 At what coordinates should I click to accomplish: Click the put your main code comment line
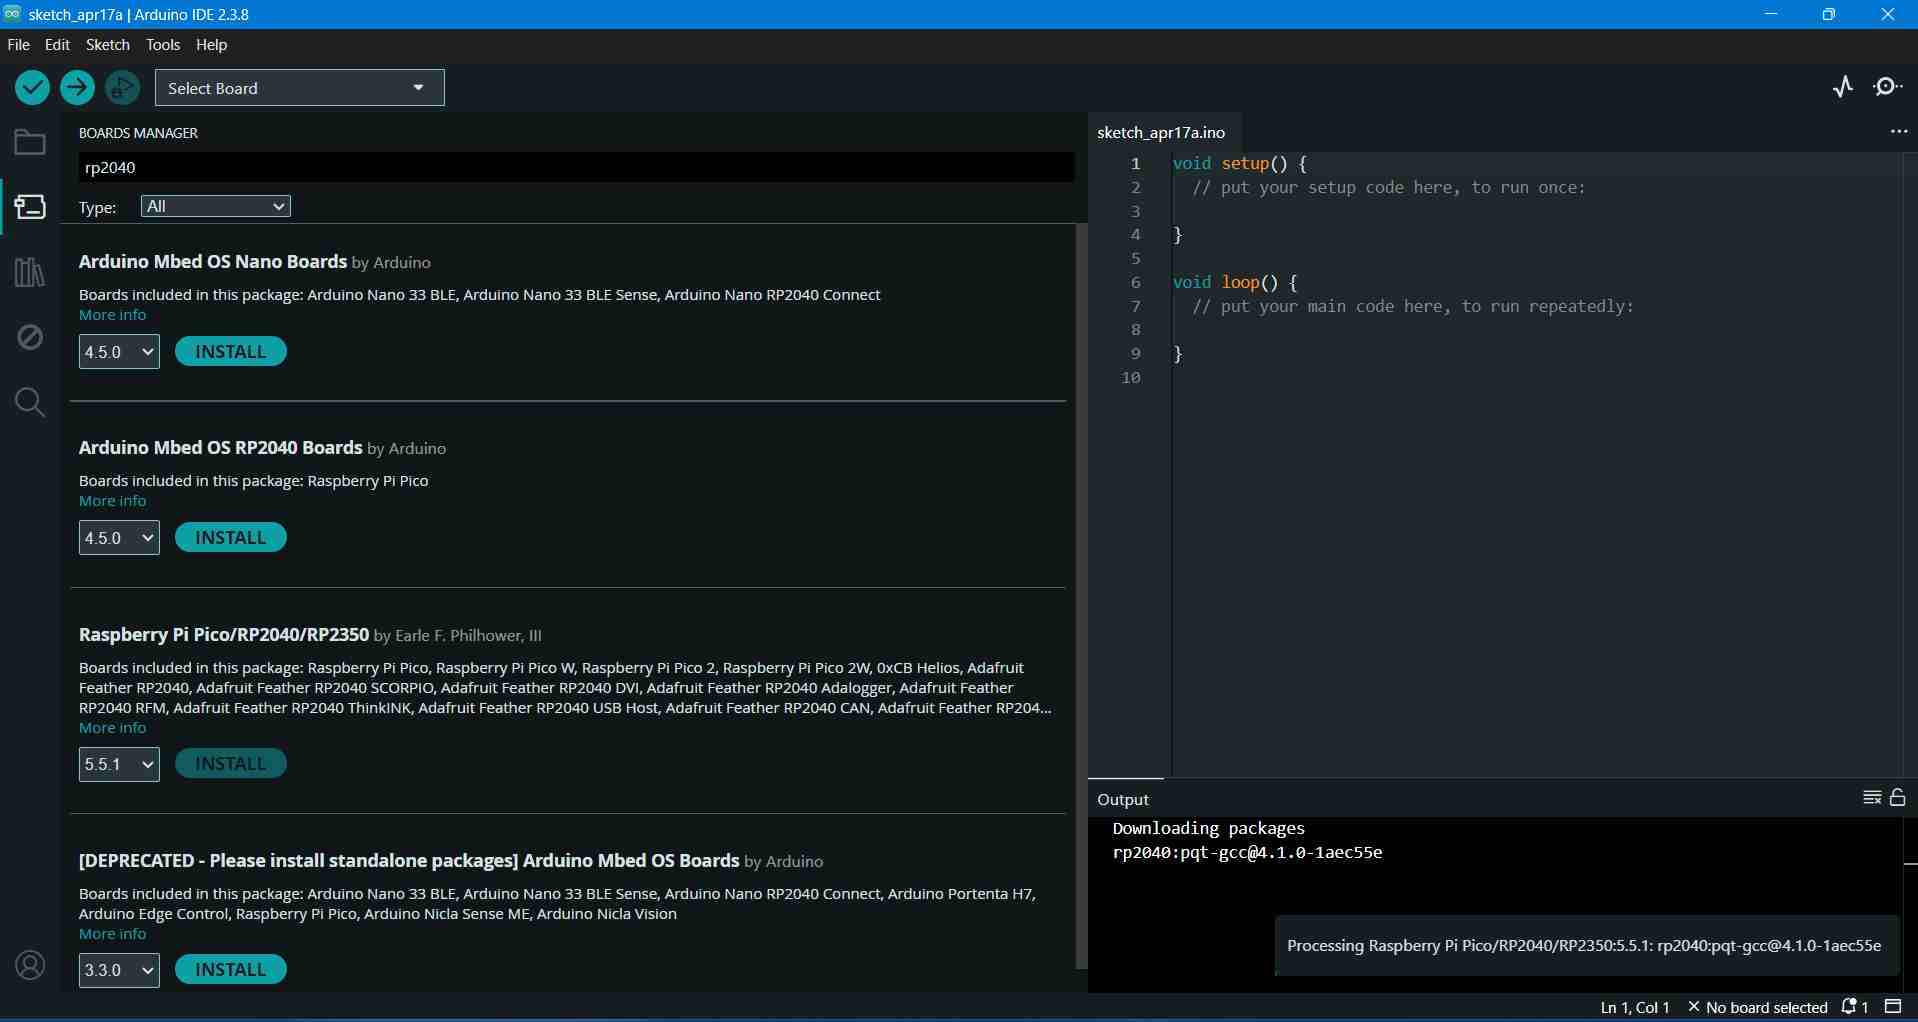click(1413, 307)
